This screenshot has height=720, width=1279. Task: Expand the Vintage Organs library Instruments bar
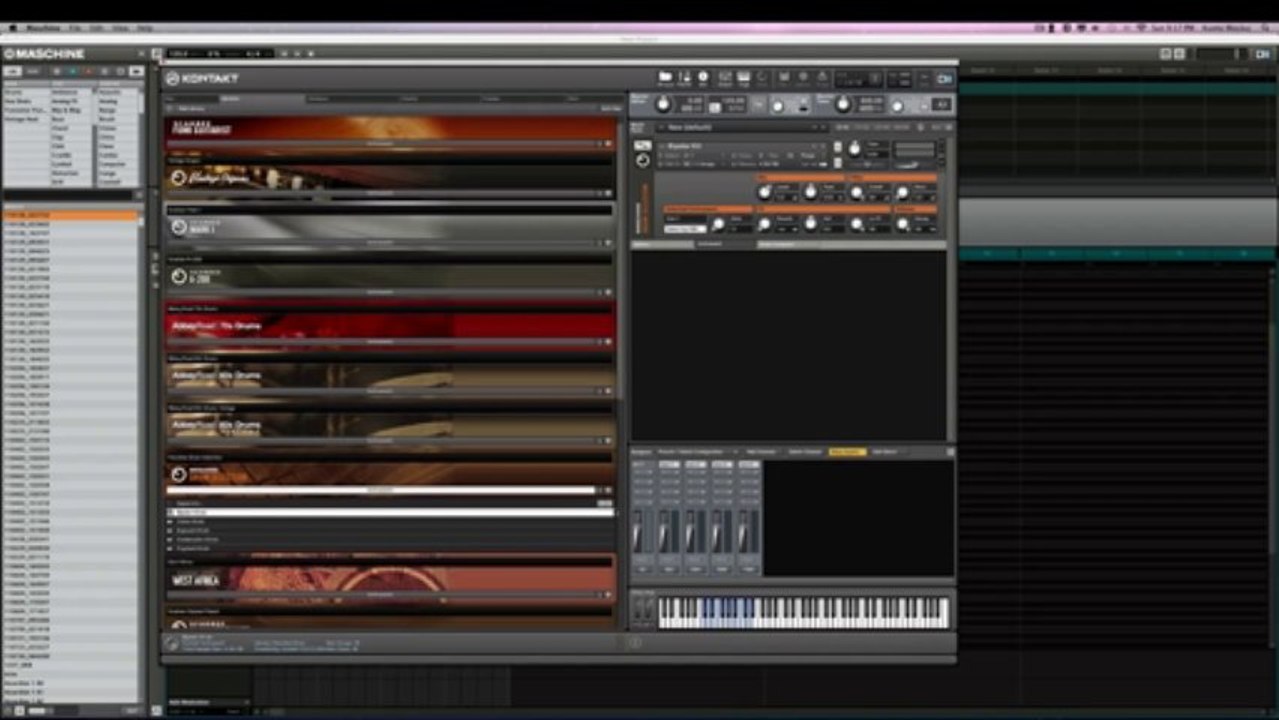coord(380,192)
